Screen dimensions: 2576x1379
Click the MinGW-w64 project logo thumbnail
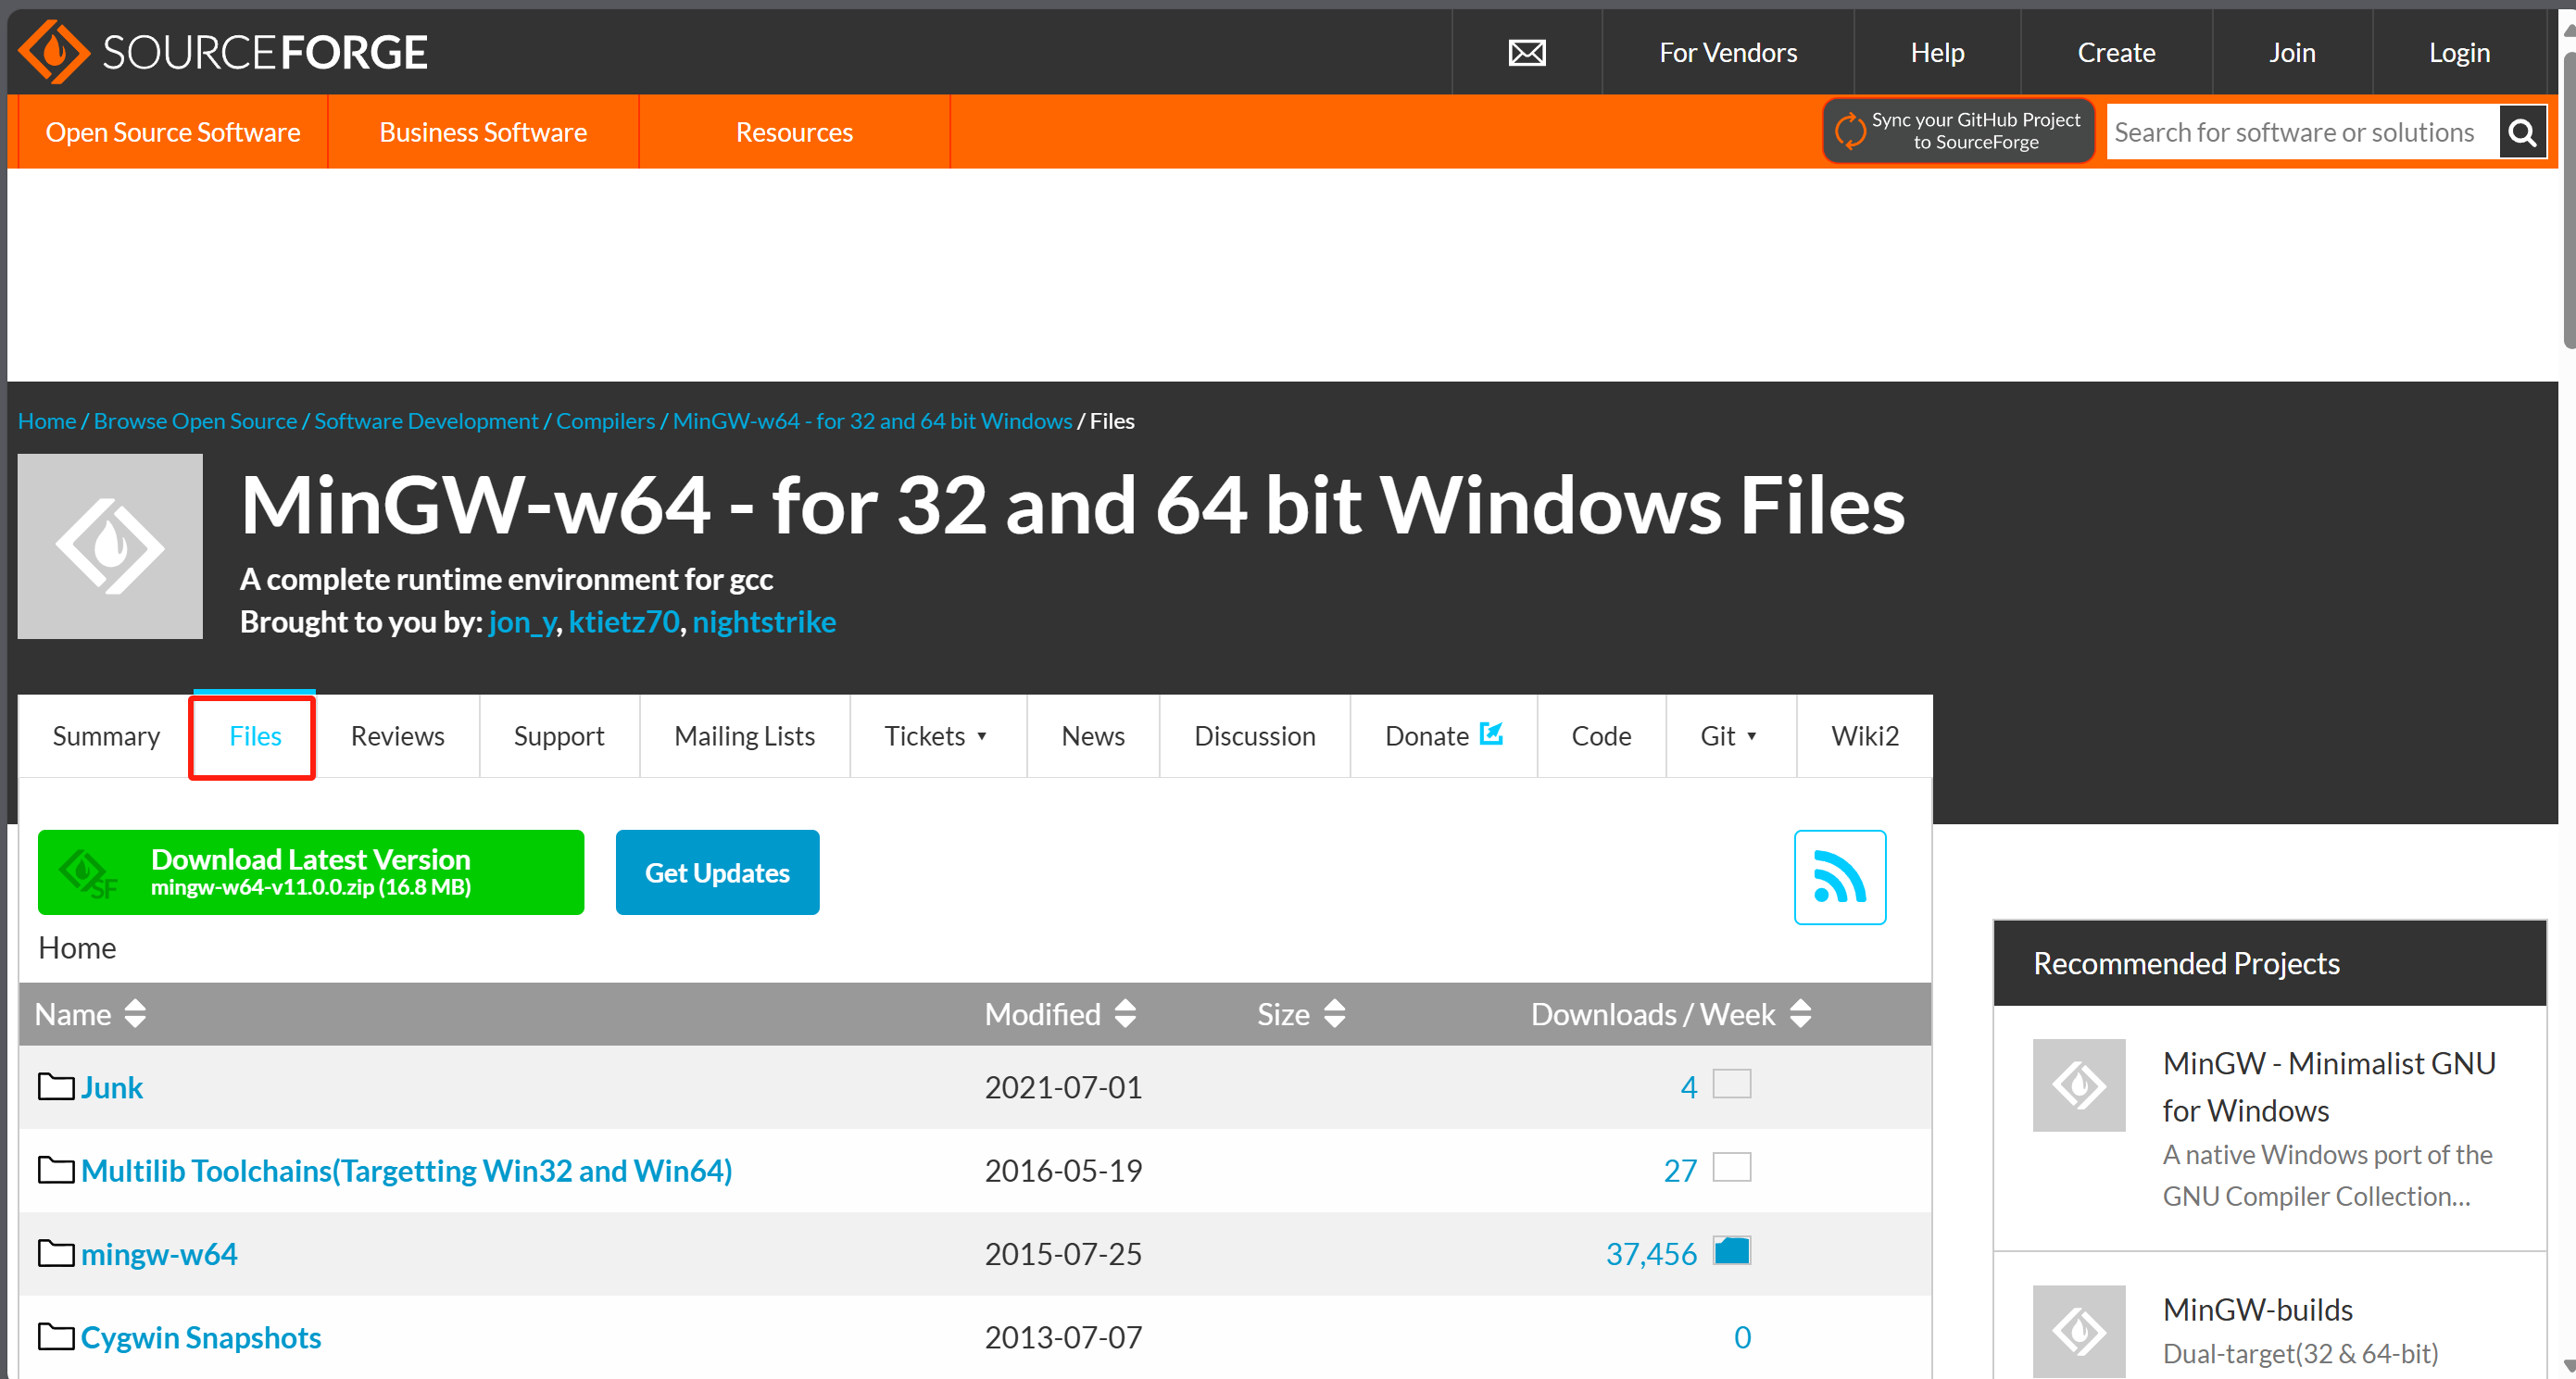110,546
